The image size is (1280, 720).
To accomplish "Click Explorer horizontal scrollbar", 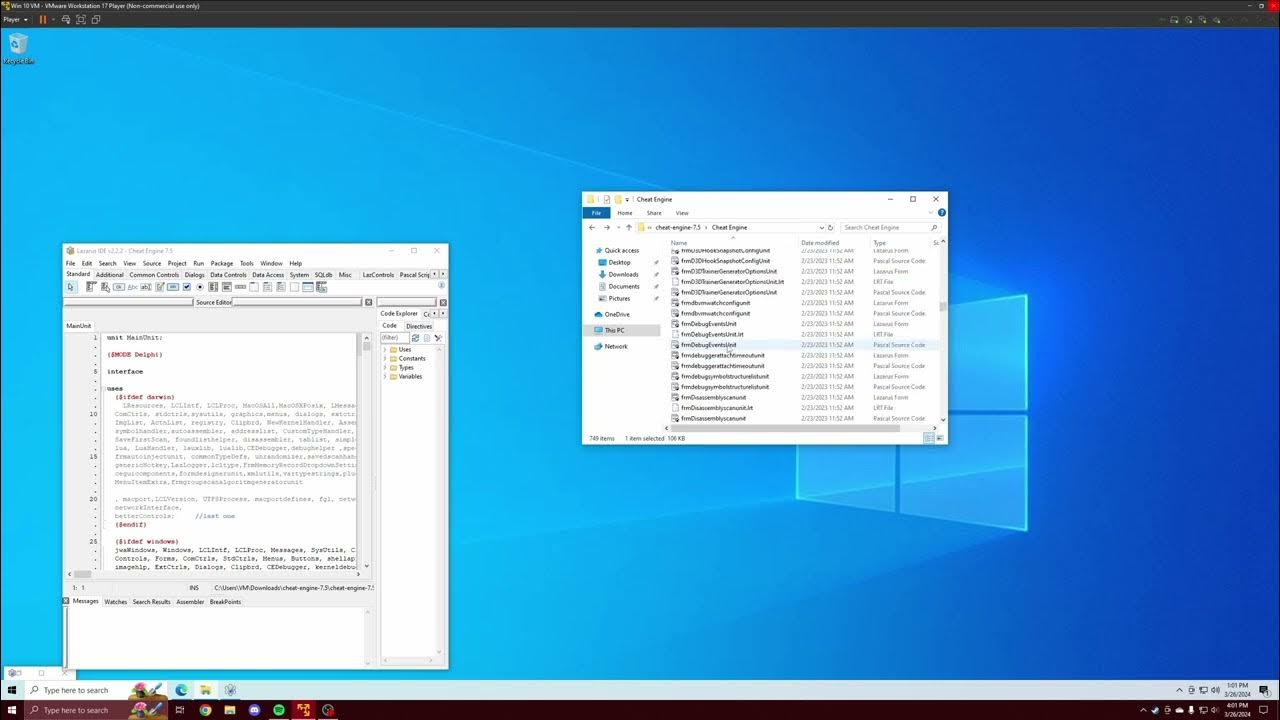I will (x=784, y=428).
